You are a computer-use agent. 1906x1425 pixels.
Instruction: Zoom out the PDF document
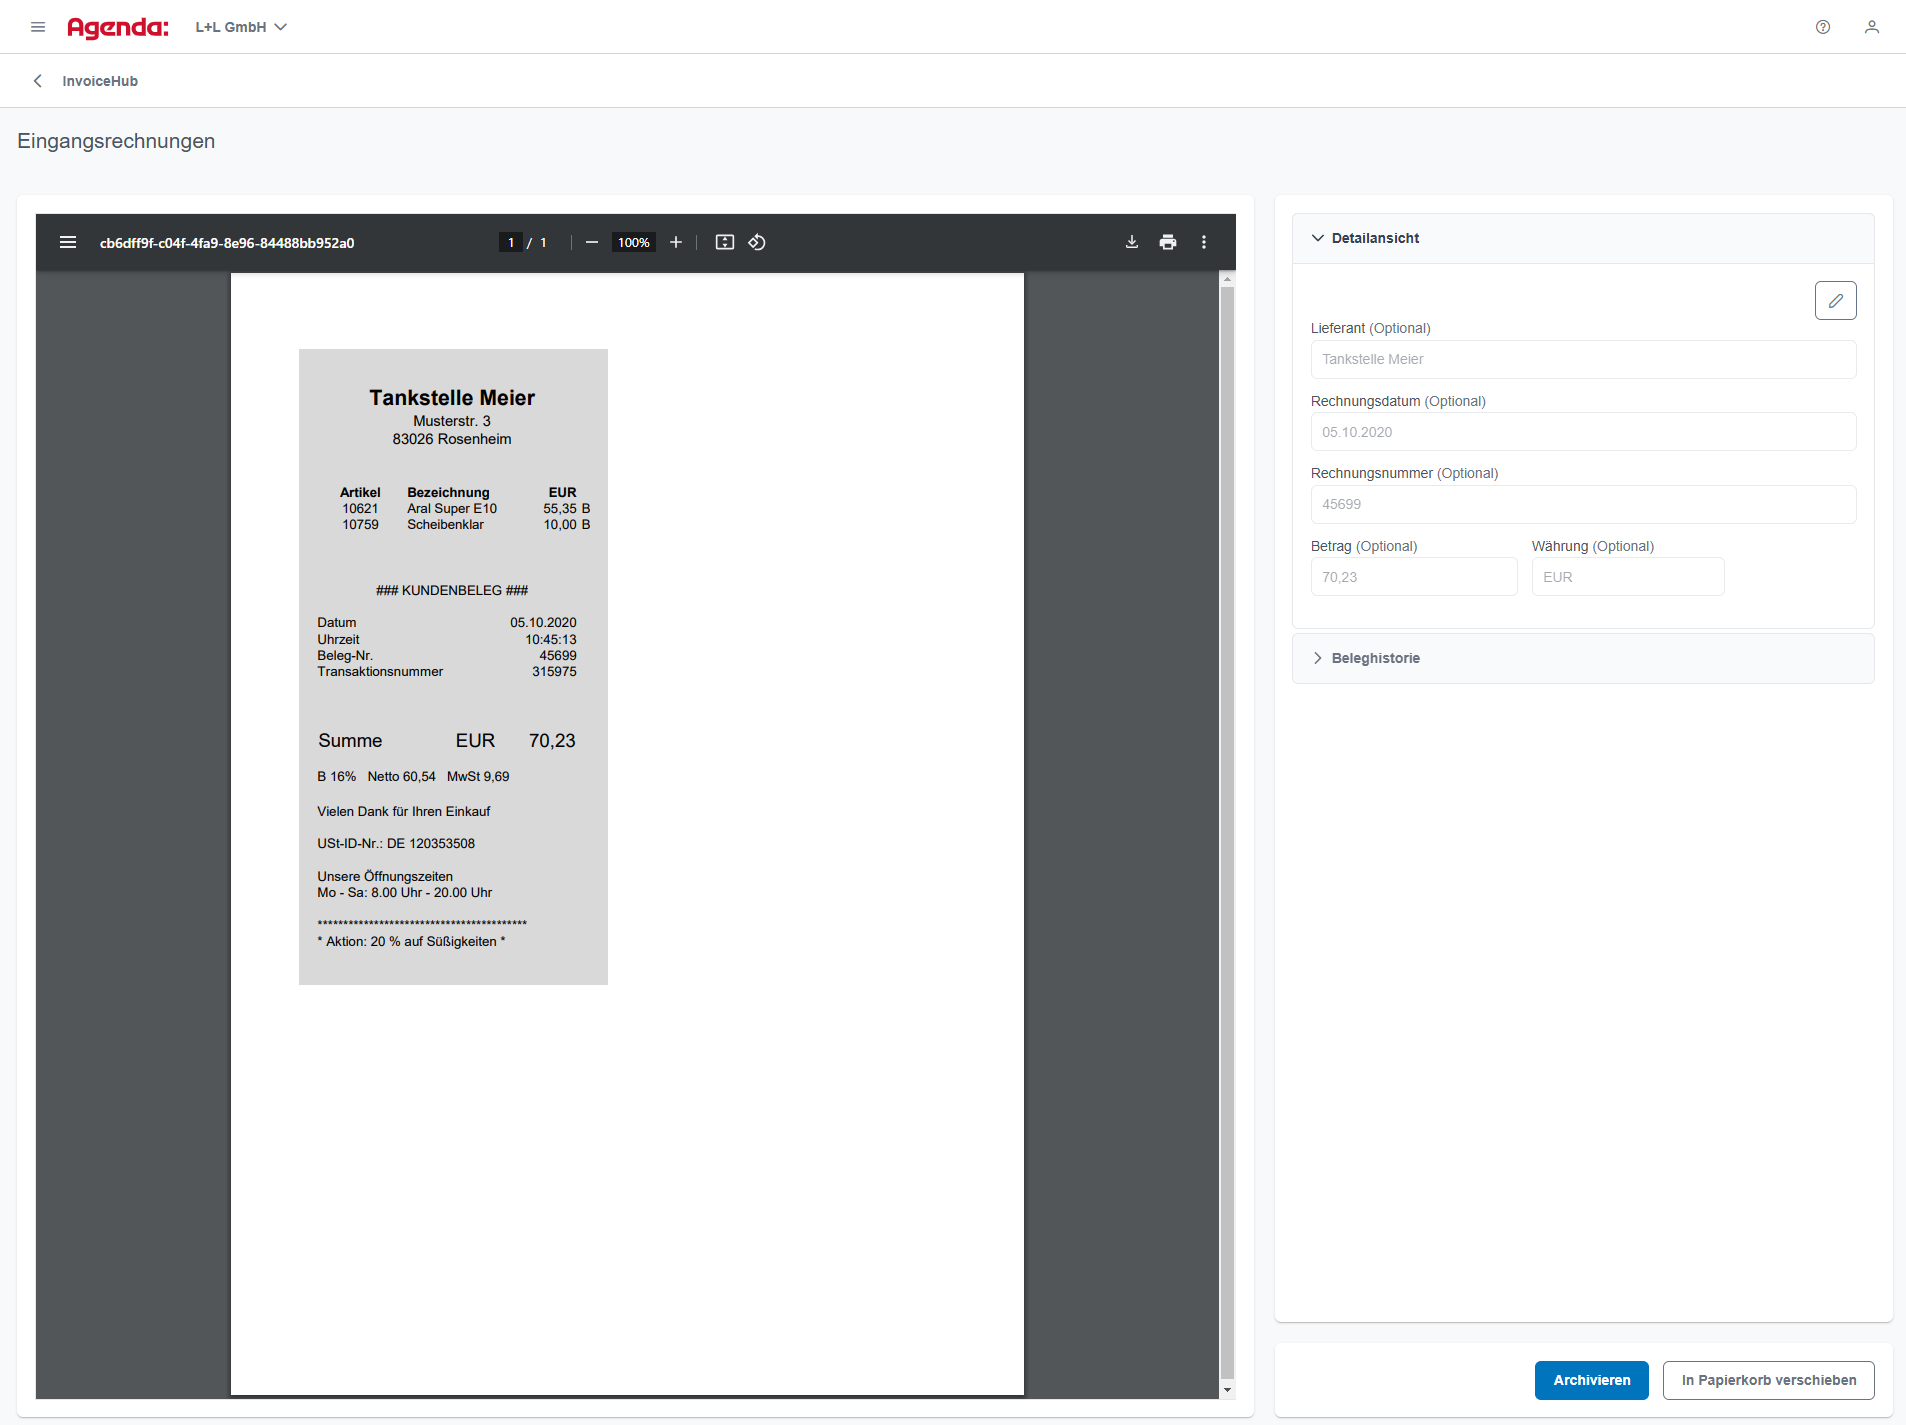click(592, 242)
